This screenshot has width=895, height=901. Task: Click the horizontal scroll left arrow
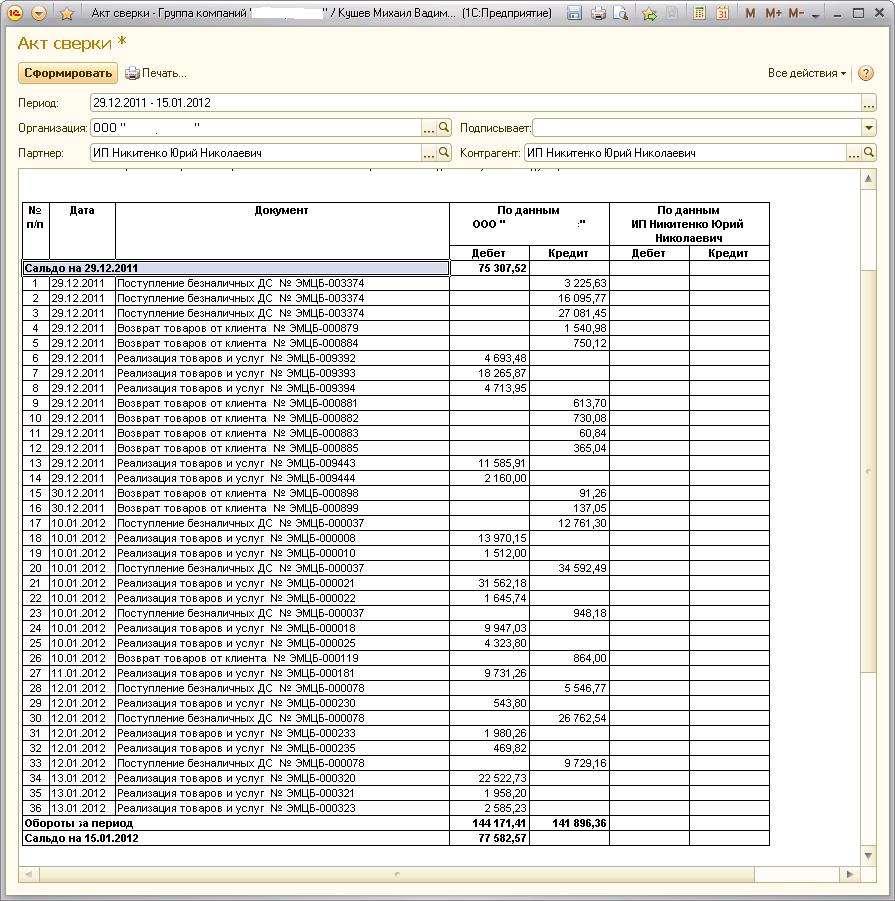click(28, 875)
